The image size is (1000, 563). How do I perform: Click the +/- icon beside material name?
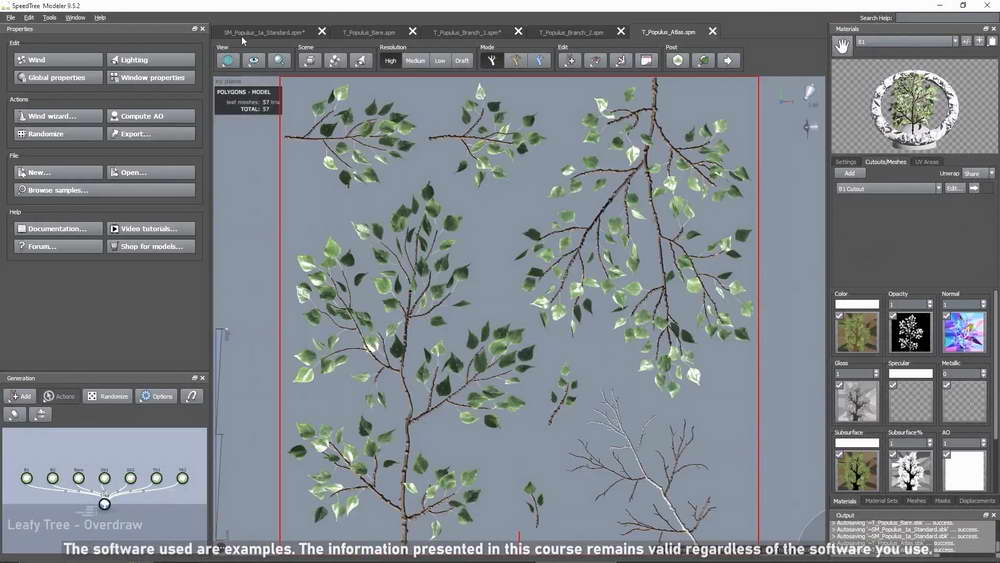point(966,41)
